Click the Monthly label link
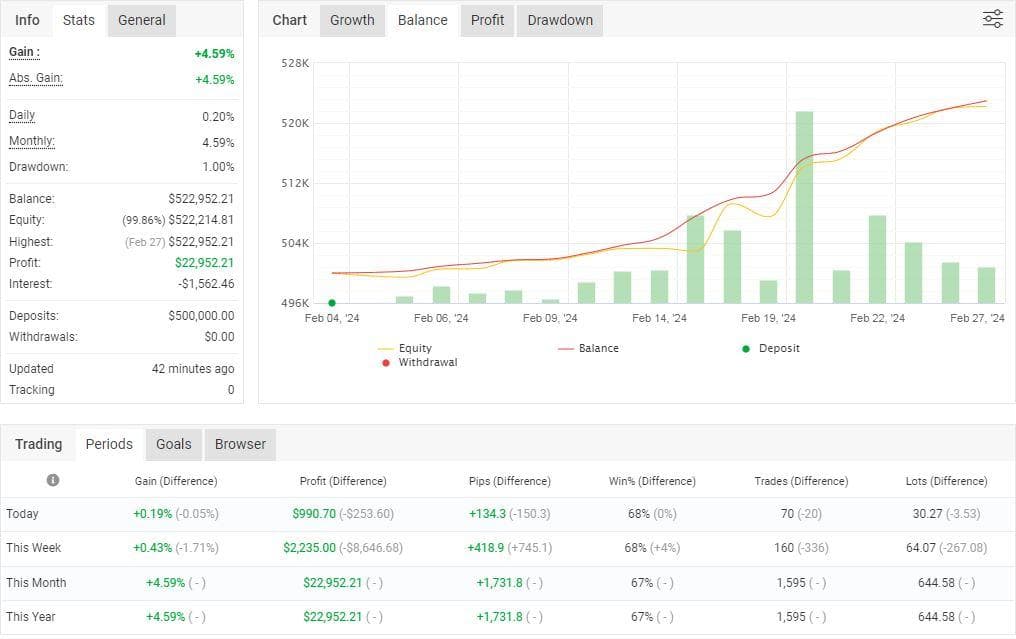 coord(32,141)
